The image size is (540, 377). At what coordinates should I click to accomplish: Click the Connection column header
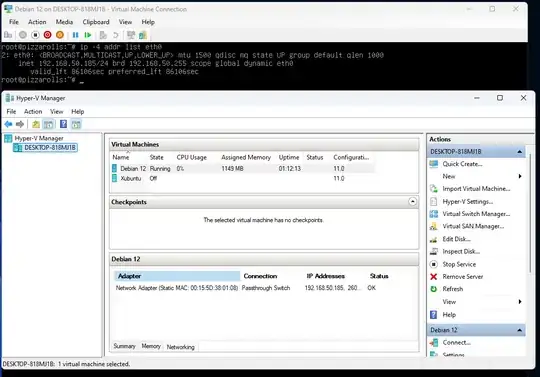[x=260, y=276]
